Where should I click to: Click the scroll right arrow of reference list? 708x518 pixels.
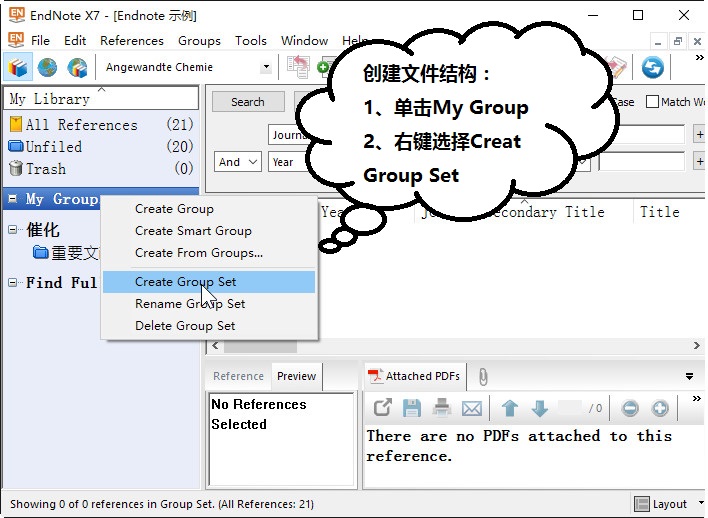(x=697, y=346)
